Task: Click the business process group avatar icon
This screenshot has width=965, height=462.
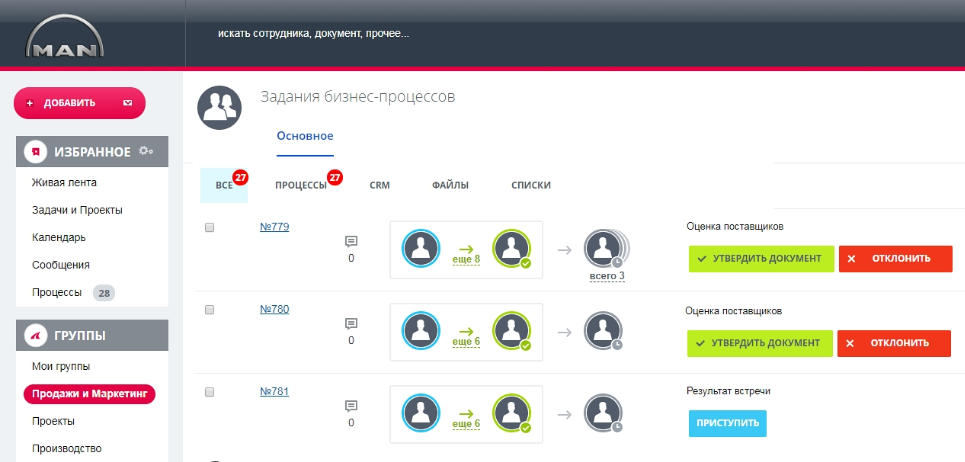Action: (x=218, y=107)
